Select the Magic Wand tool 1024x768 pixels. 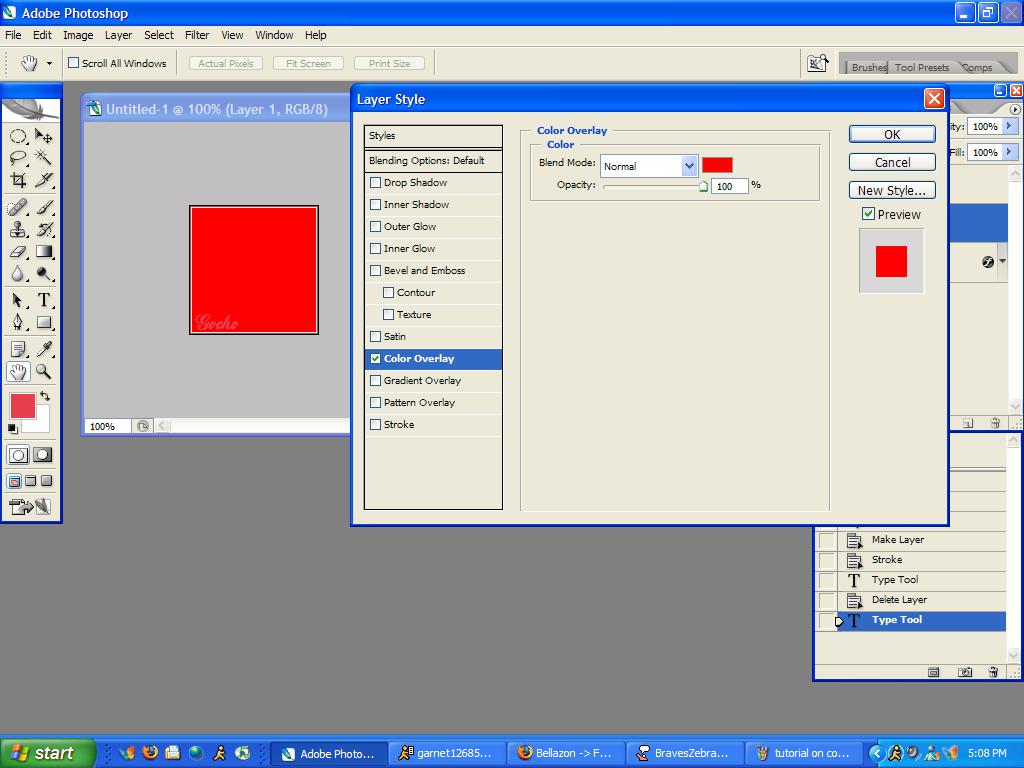(44, 158)
